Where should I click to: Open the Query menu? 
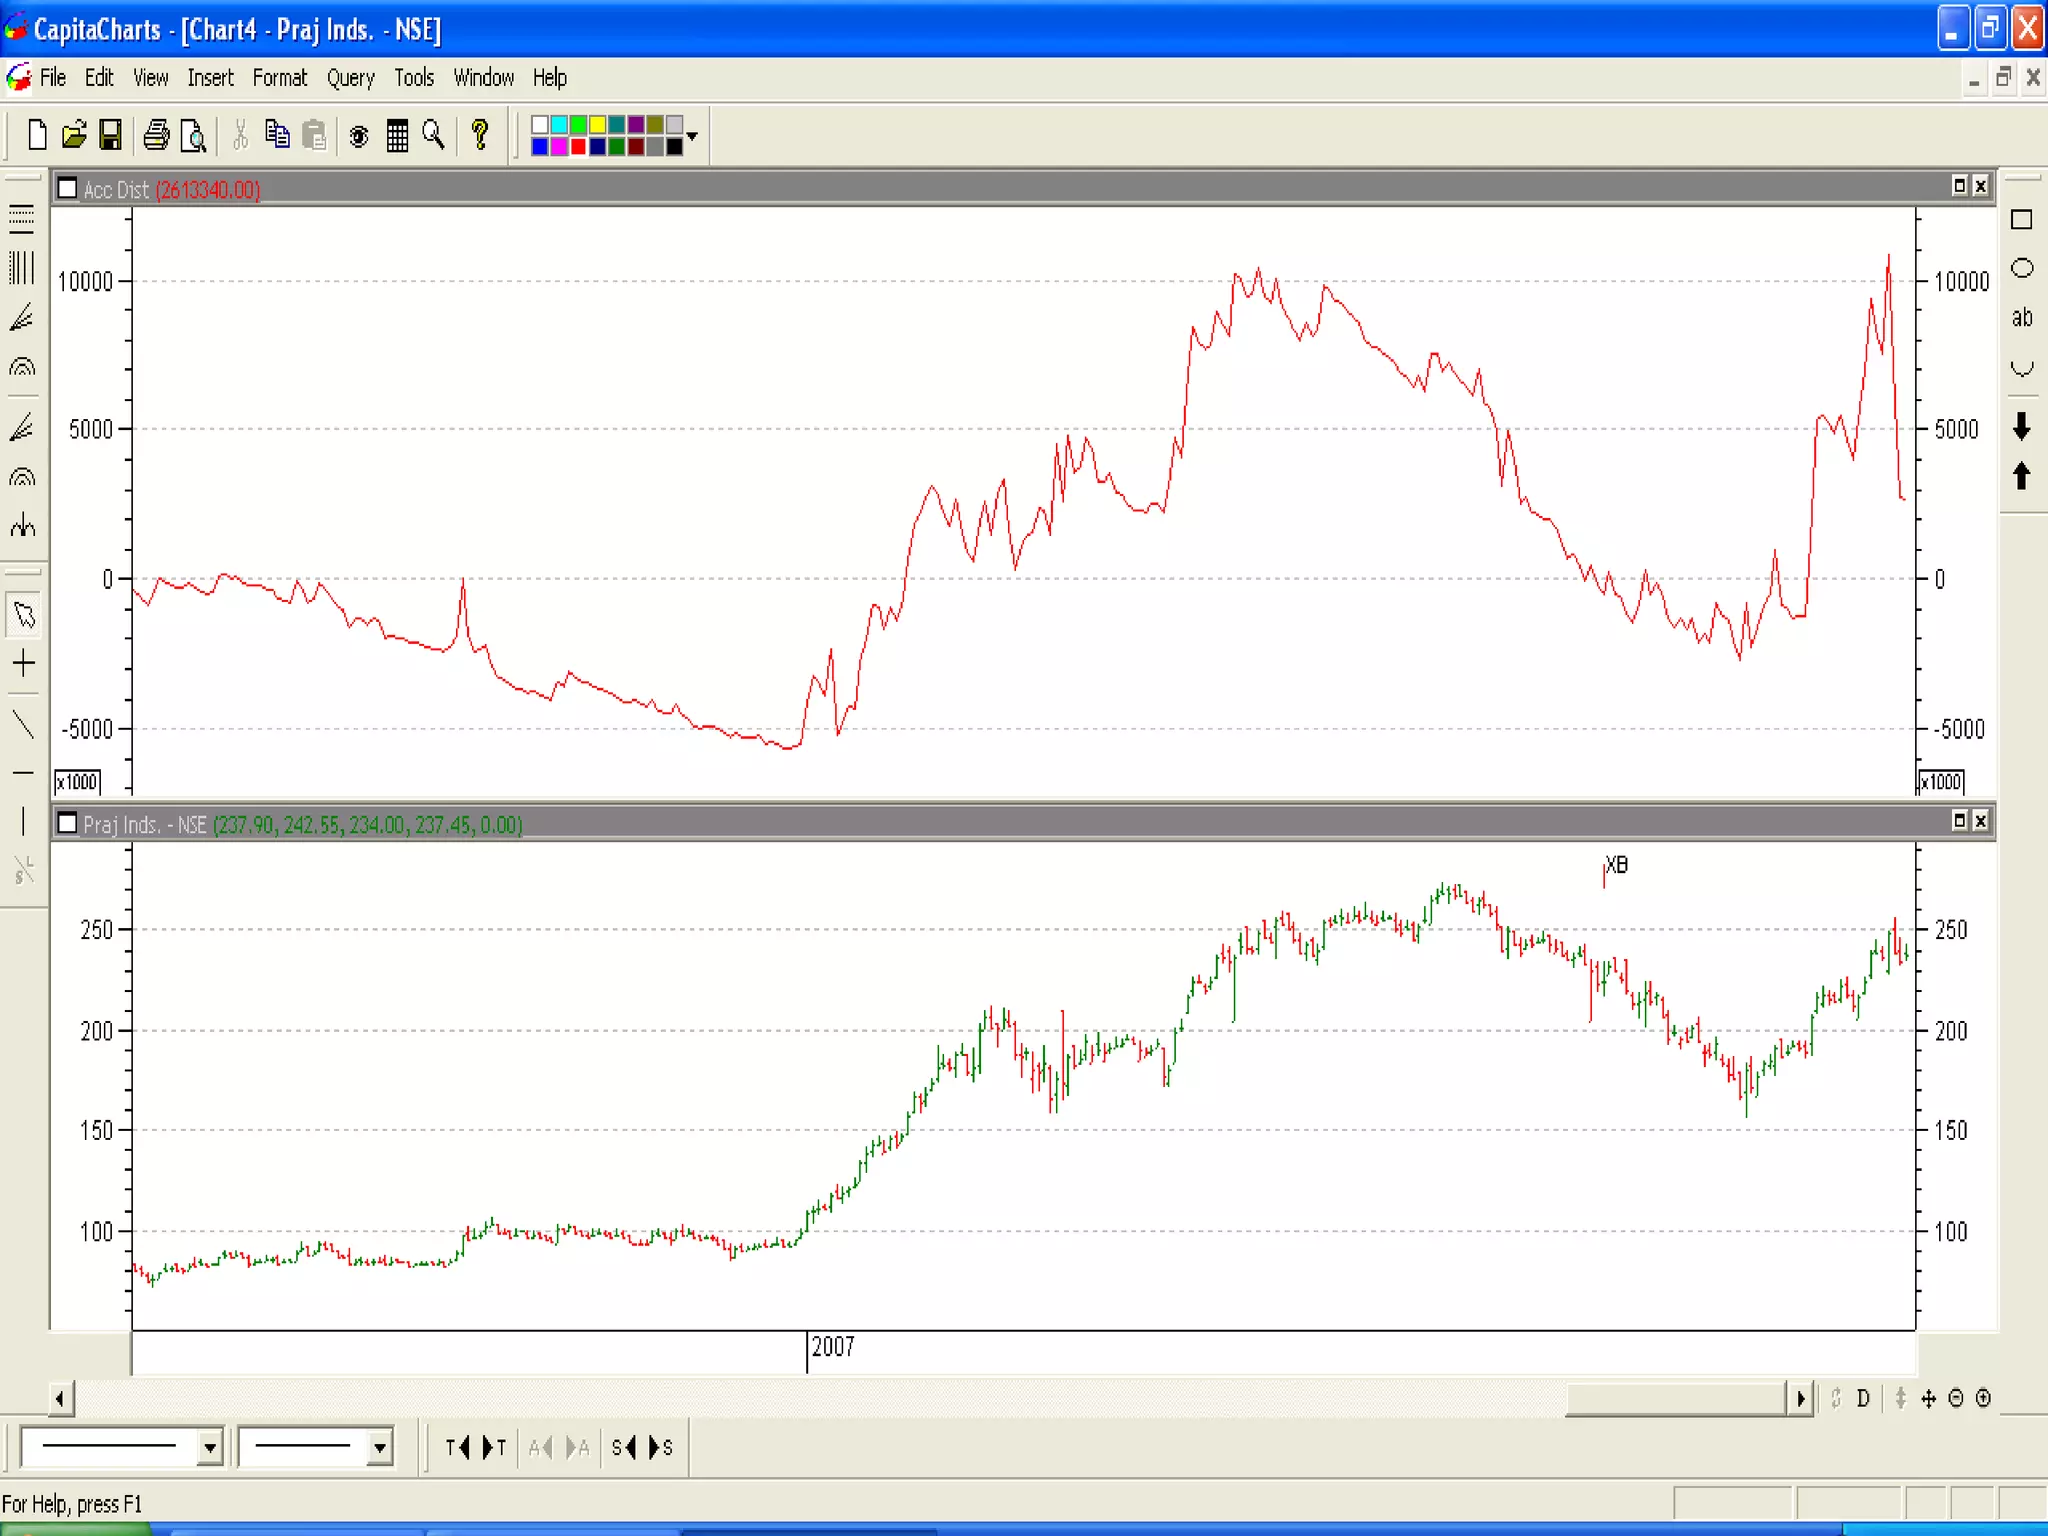coord(350,78)
